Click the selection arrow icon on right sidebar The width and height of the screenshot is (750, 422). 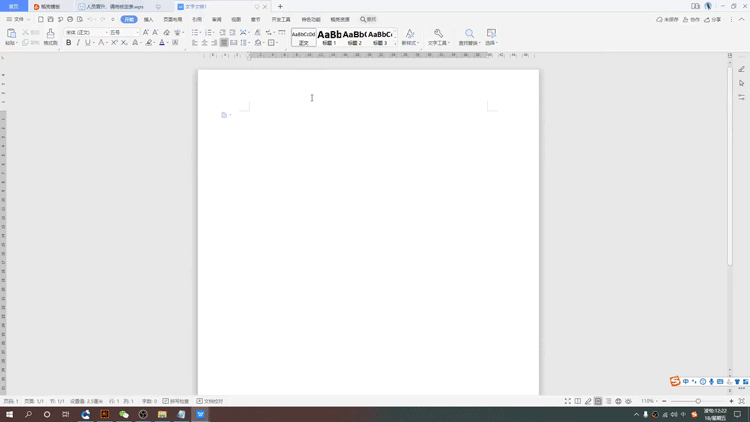click(x=741, y=83)
